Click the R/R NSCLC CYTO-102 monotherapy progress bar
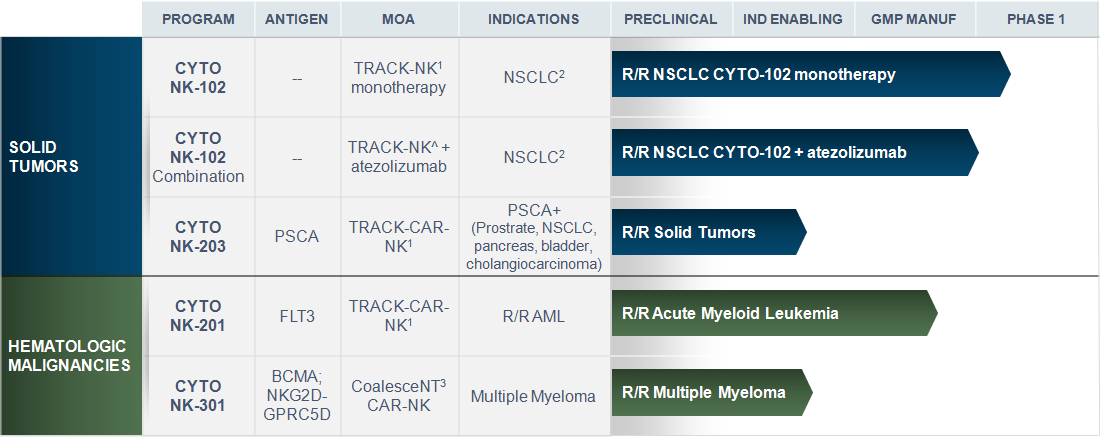This screenshot has height=437, width=1100. 811,74
